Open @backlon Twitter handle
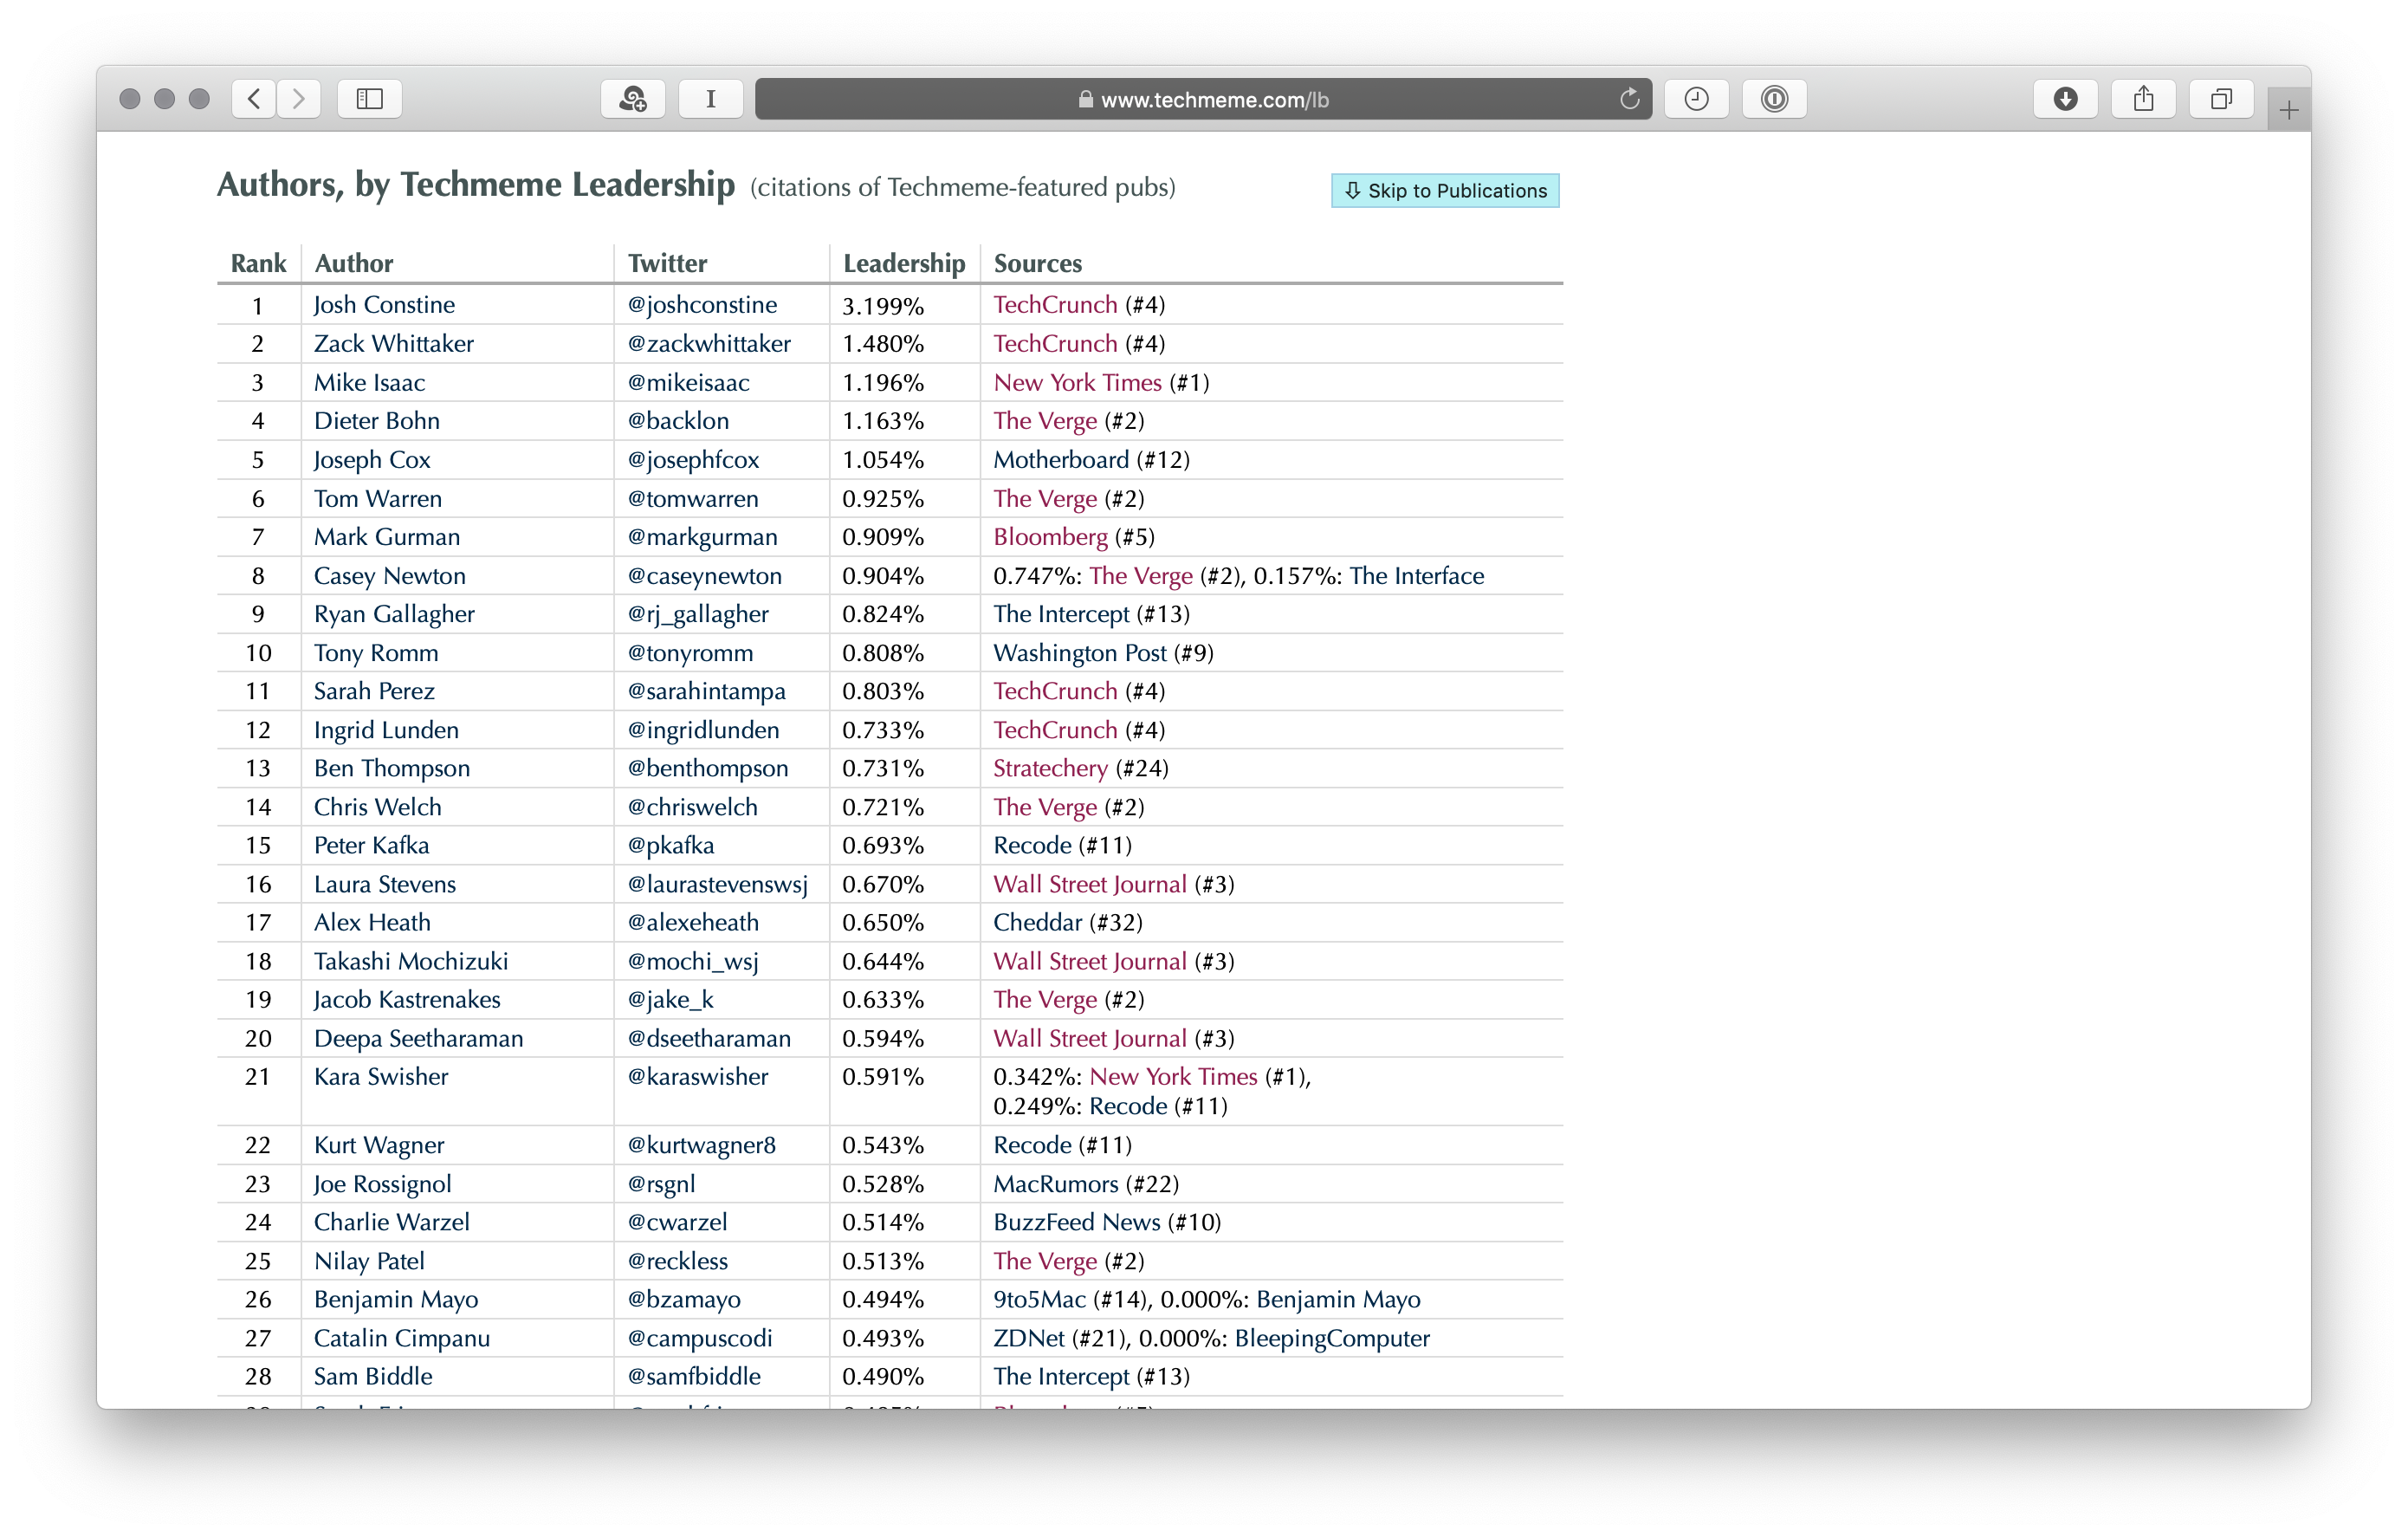 tap(678, 421)
